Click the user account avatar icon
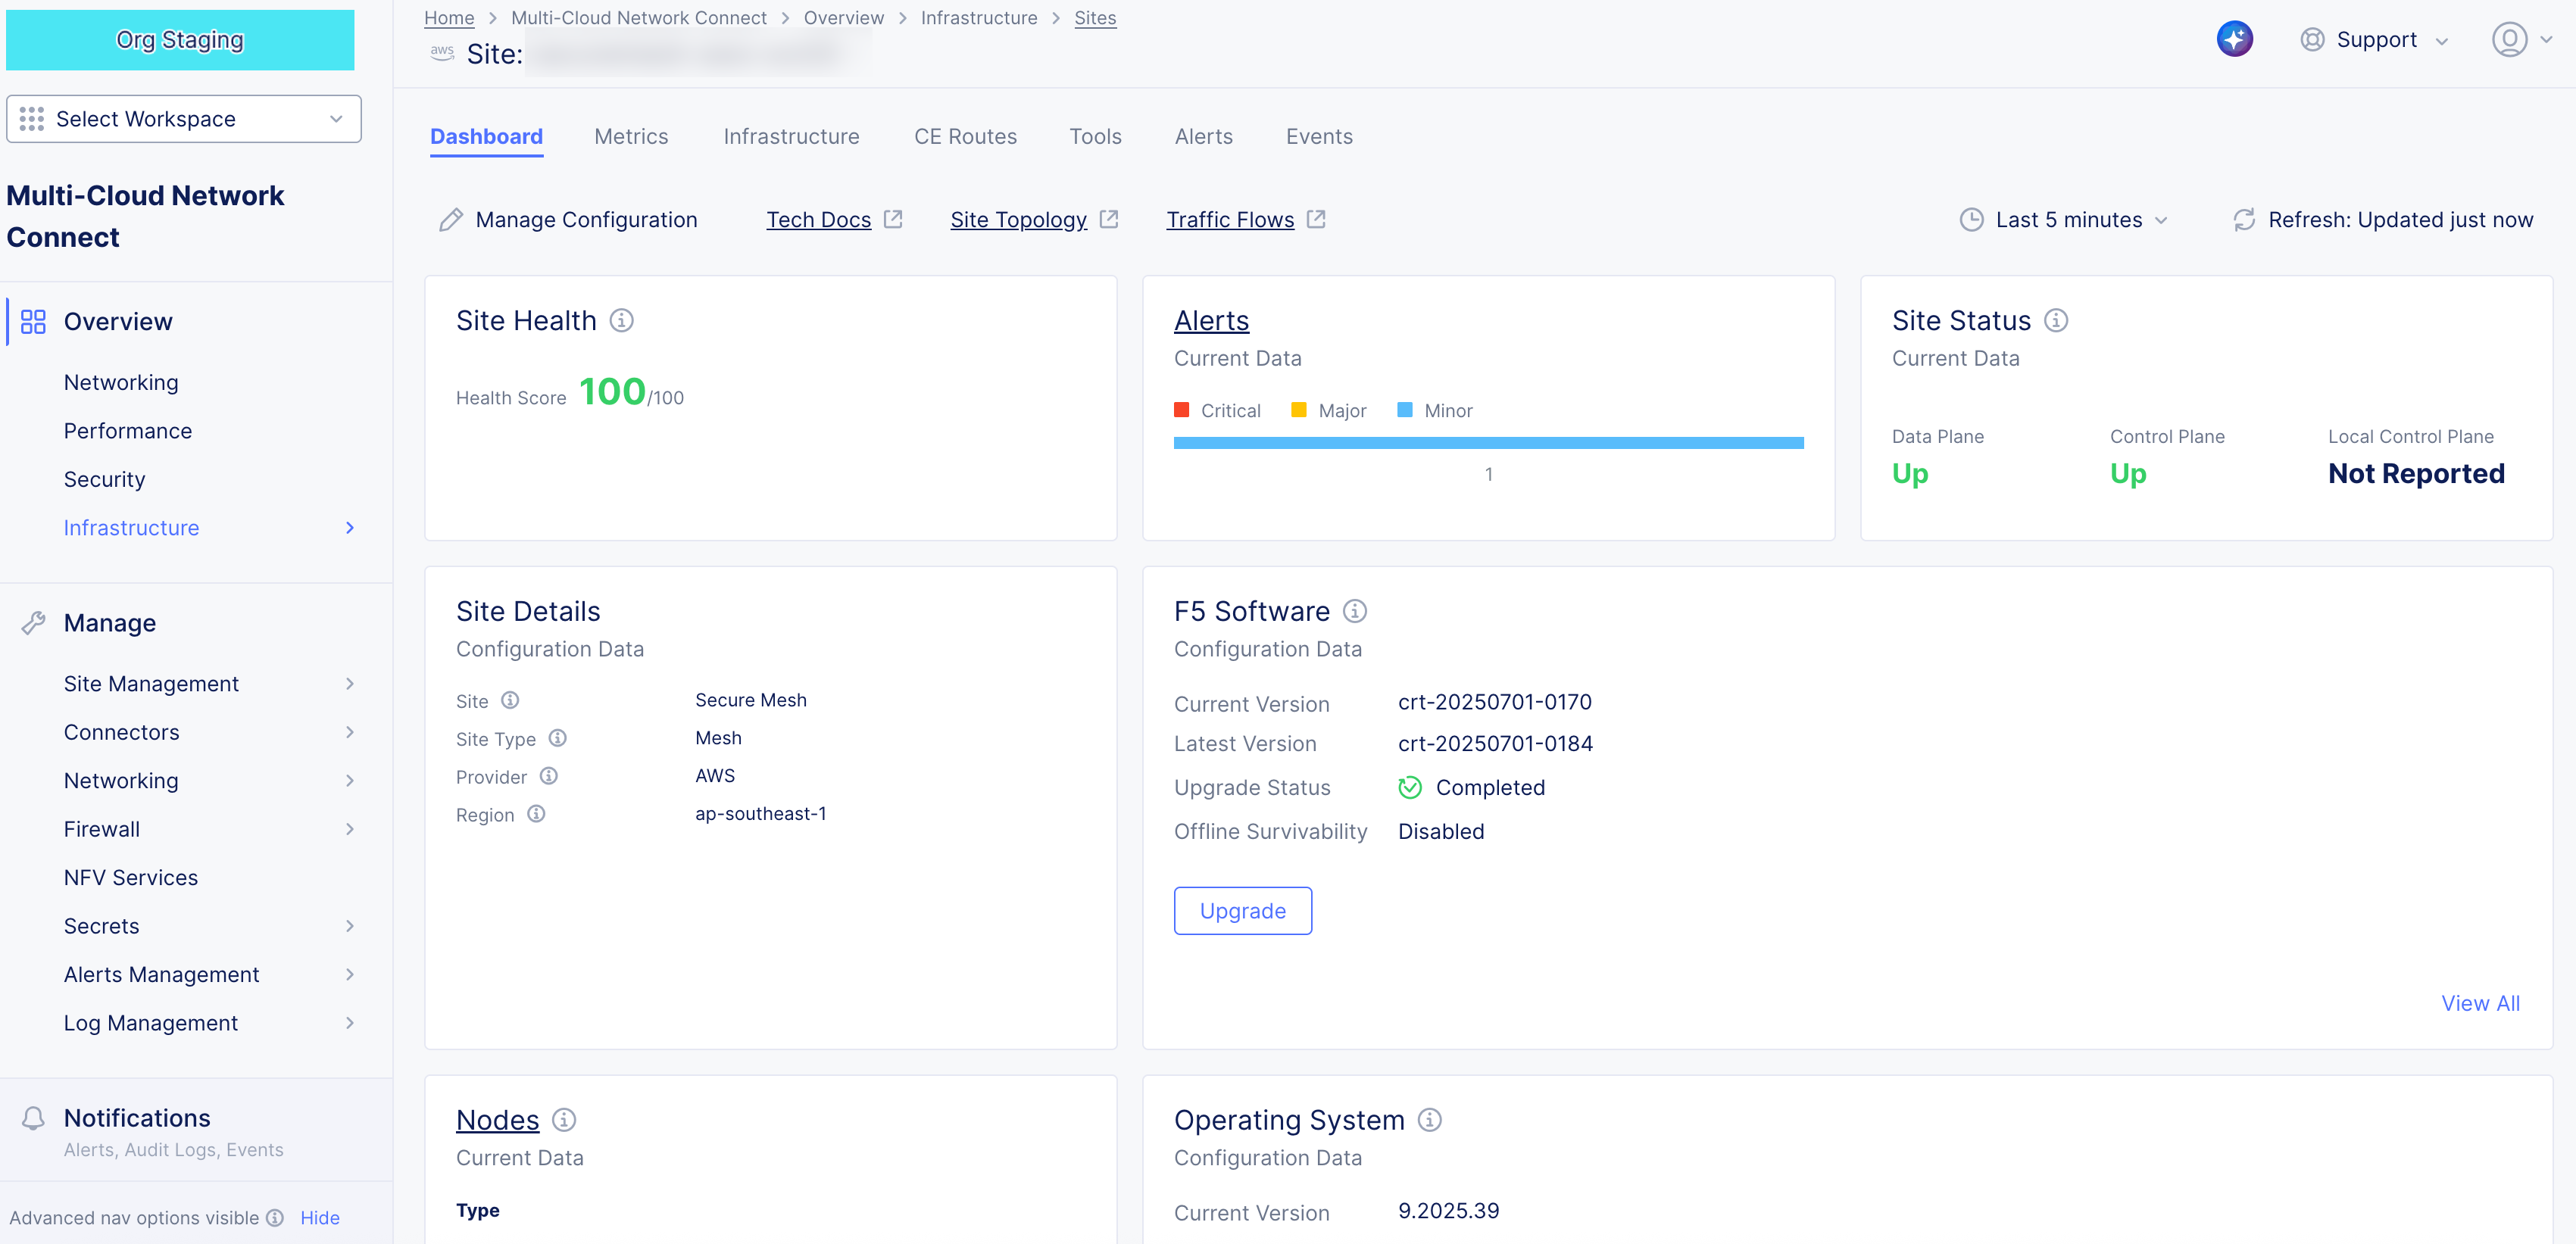Image resolution: width=2576 pixels, height=1244 pixels. (x=2509, y=40)
